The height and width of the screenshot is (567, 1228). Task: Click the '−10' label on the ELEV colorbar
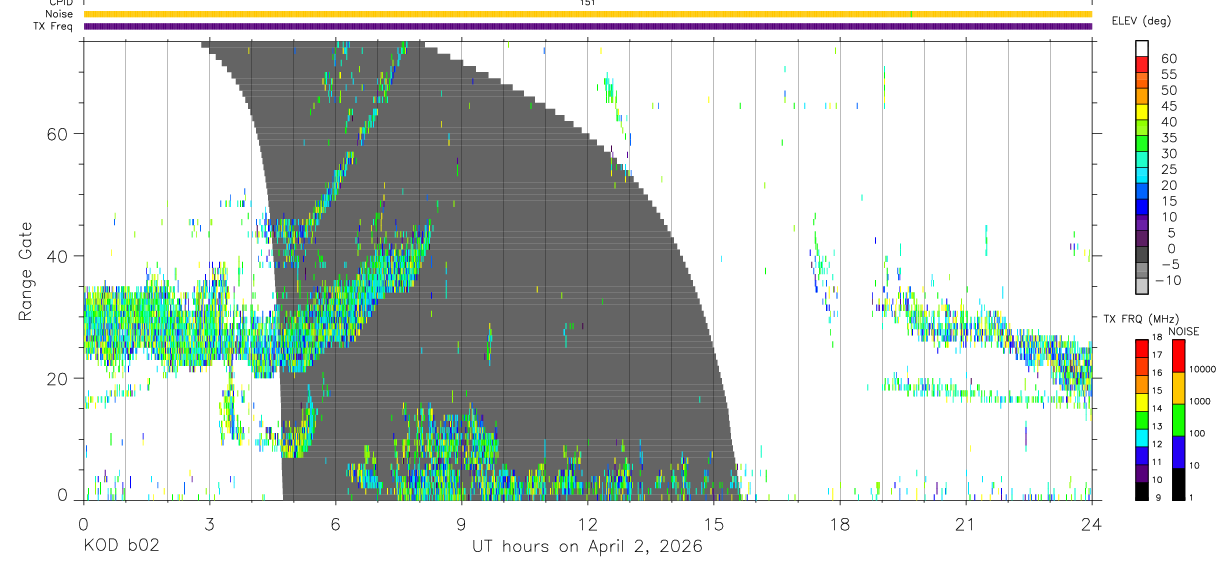click(x=1168, y=281)
